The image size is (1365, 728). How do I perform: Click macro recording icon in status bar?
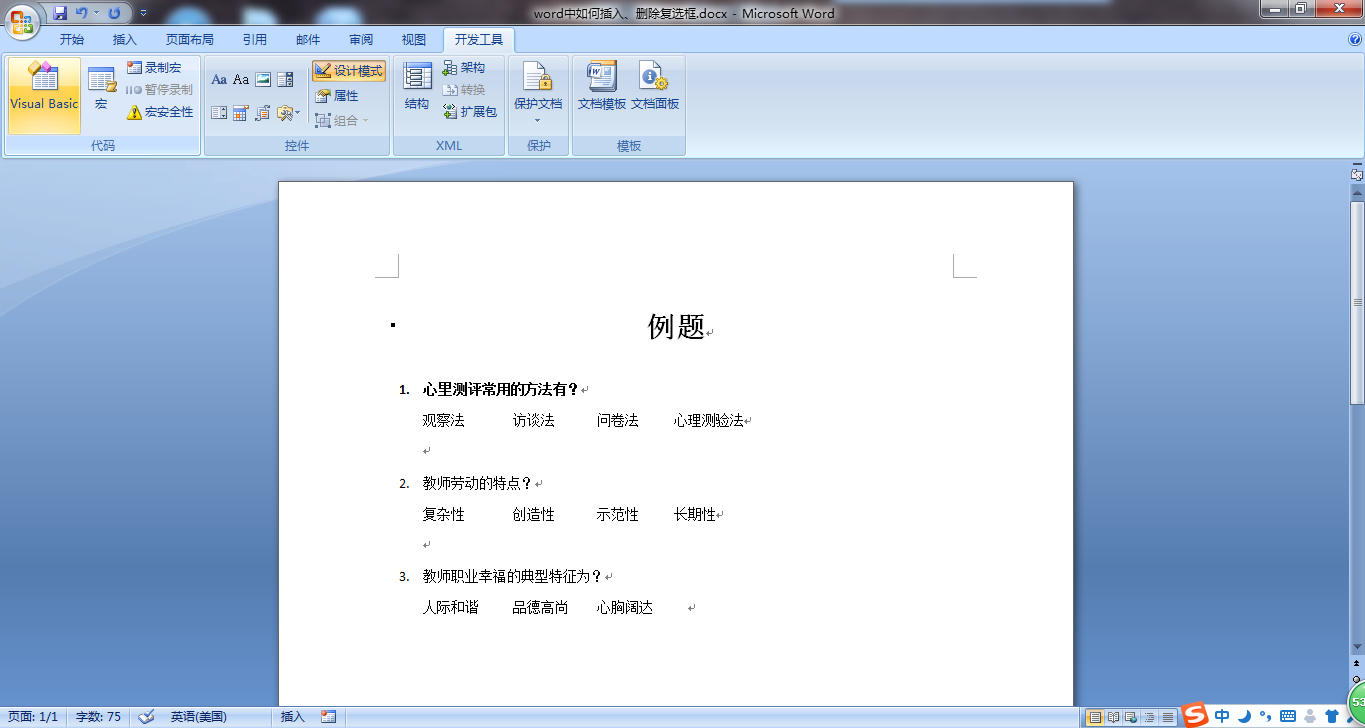(328, 717)
